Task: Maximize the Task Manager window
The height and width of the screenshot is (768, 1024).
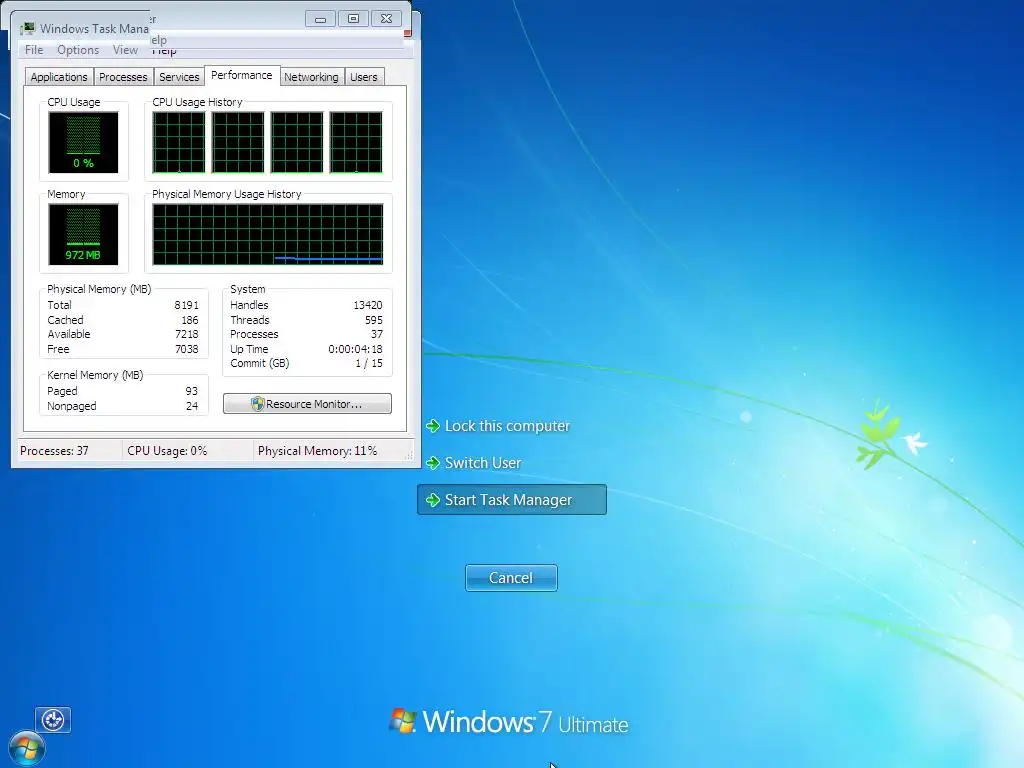Action: 353,19
